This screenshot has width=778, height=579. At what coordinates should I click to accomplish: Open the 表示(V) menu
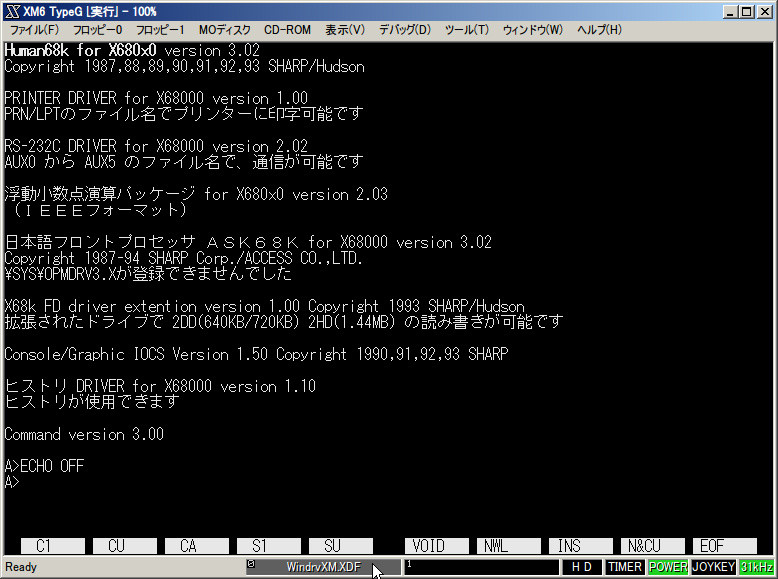pyautogui.click(x=345, y=30)
